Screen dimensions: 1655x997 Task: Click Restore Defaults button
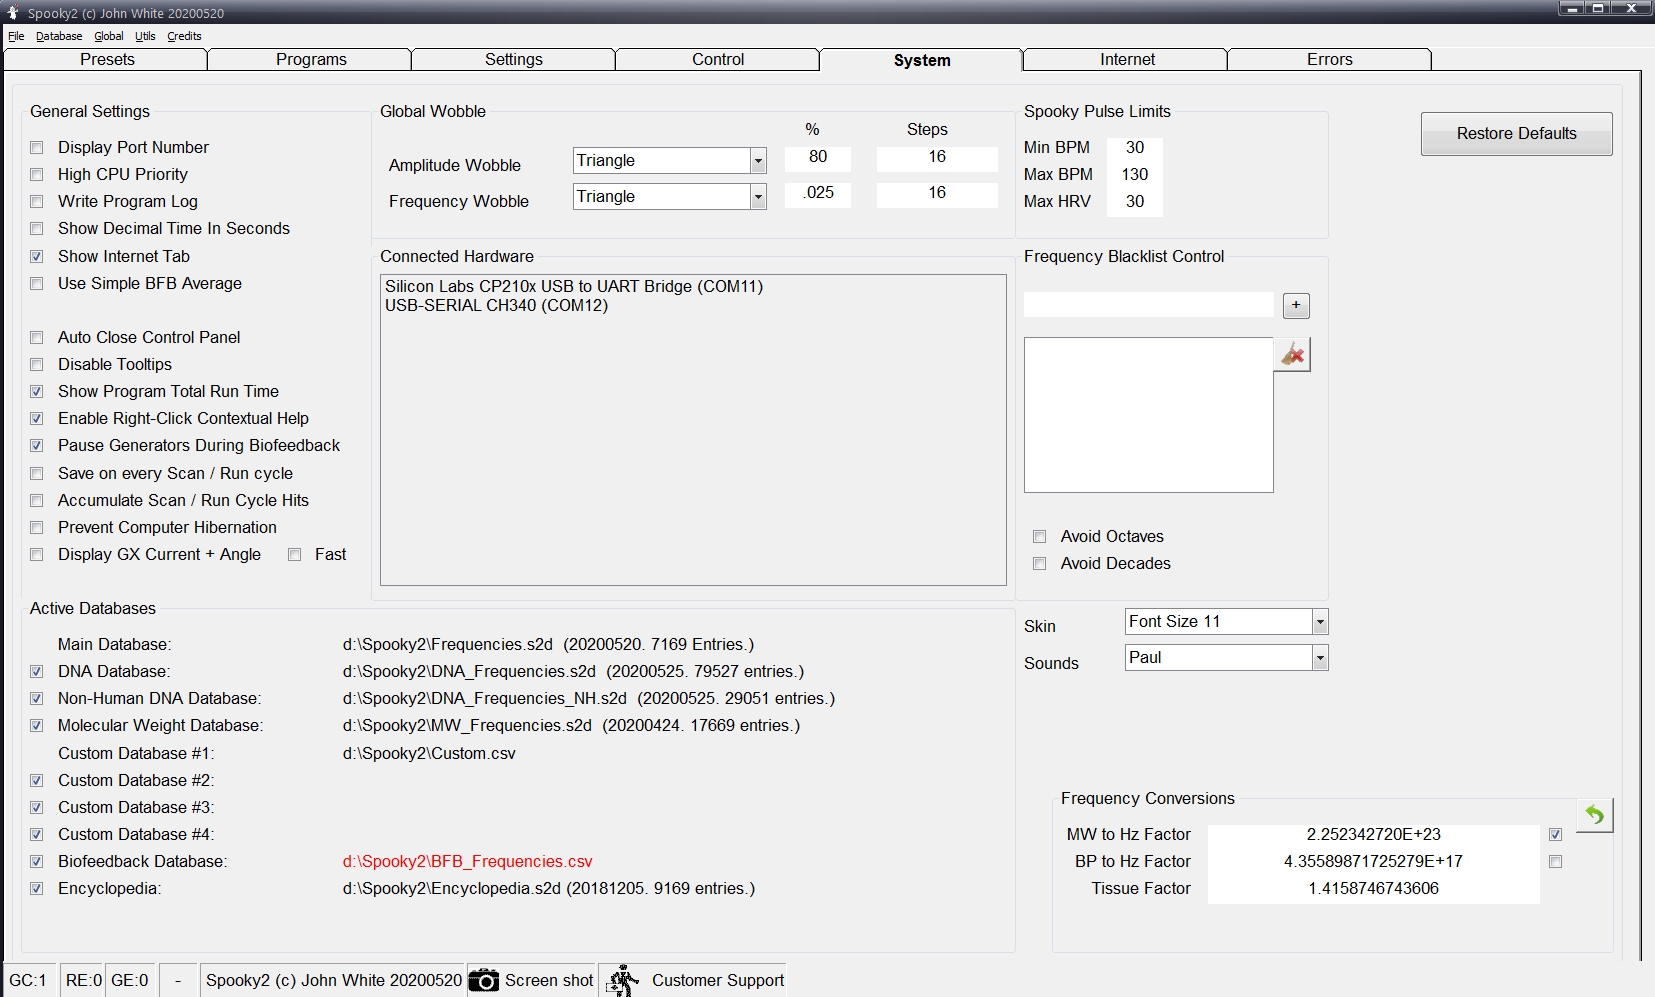click(1516, 134)
